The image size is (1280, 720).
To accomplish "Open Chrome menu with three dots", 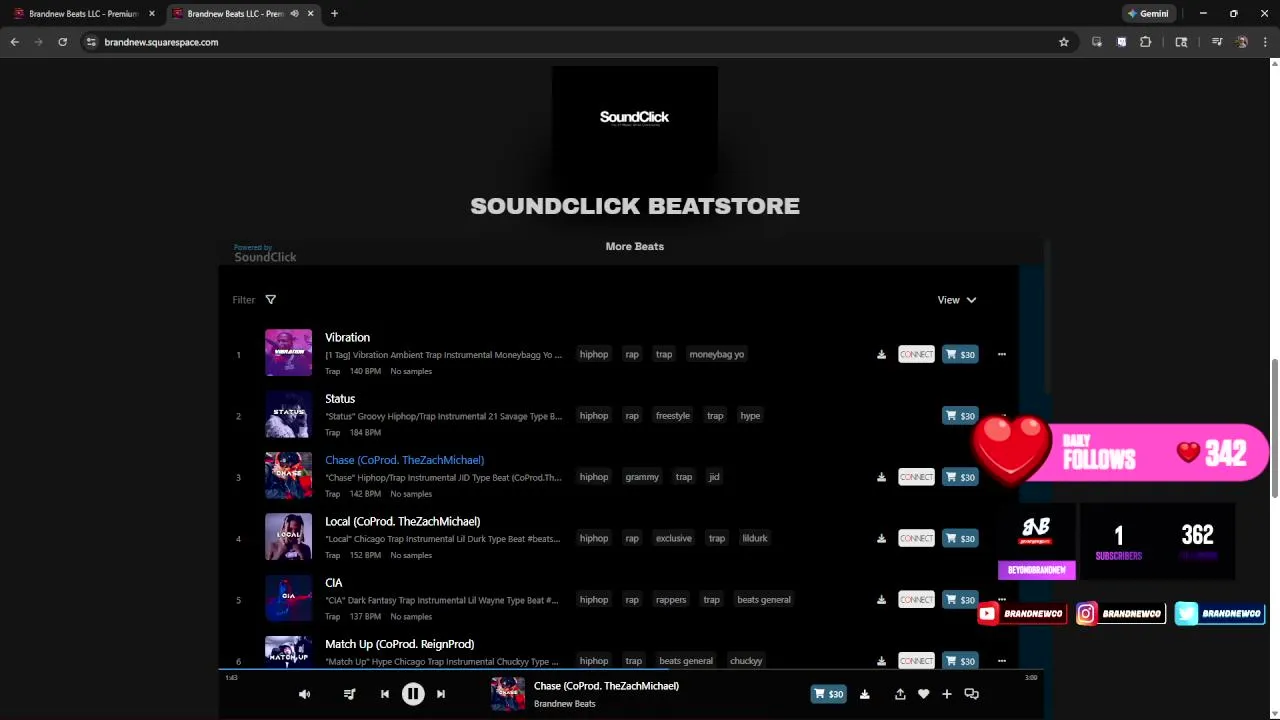I will pos(1266,42).
